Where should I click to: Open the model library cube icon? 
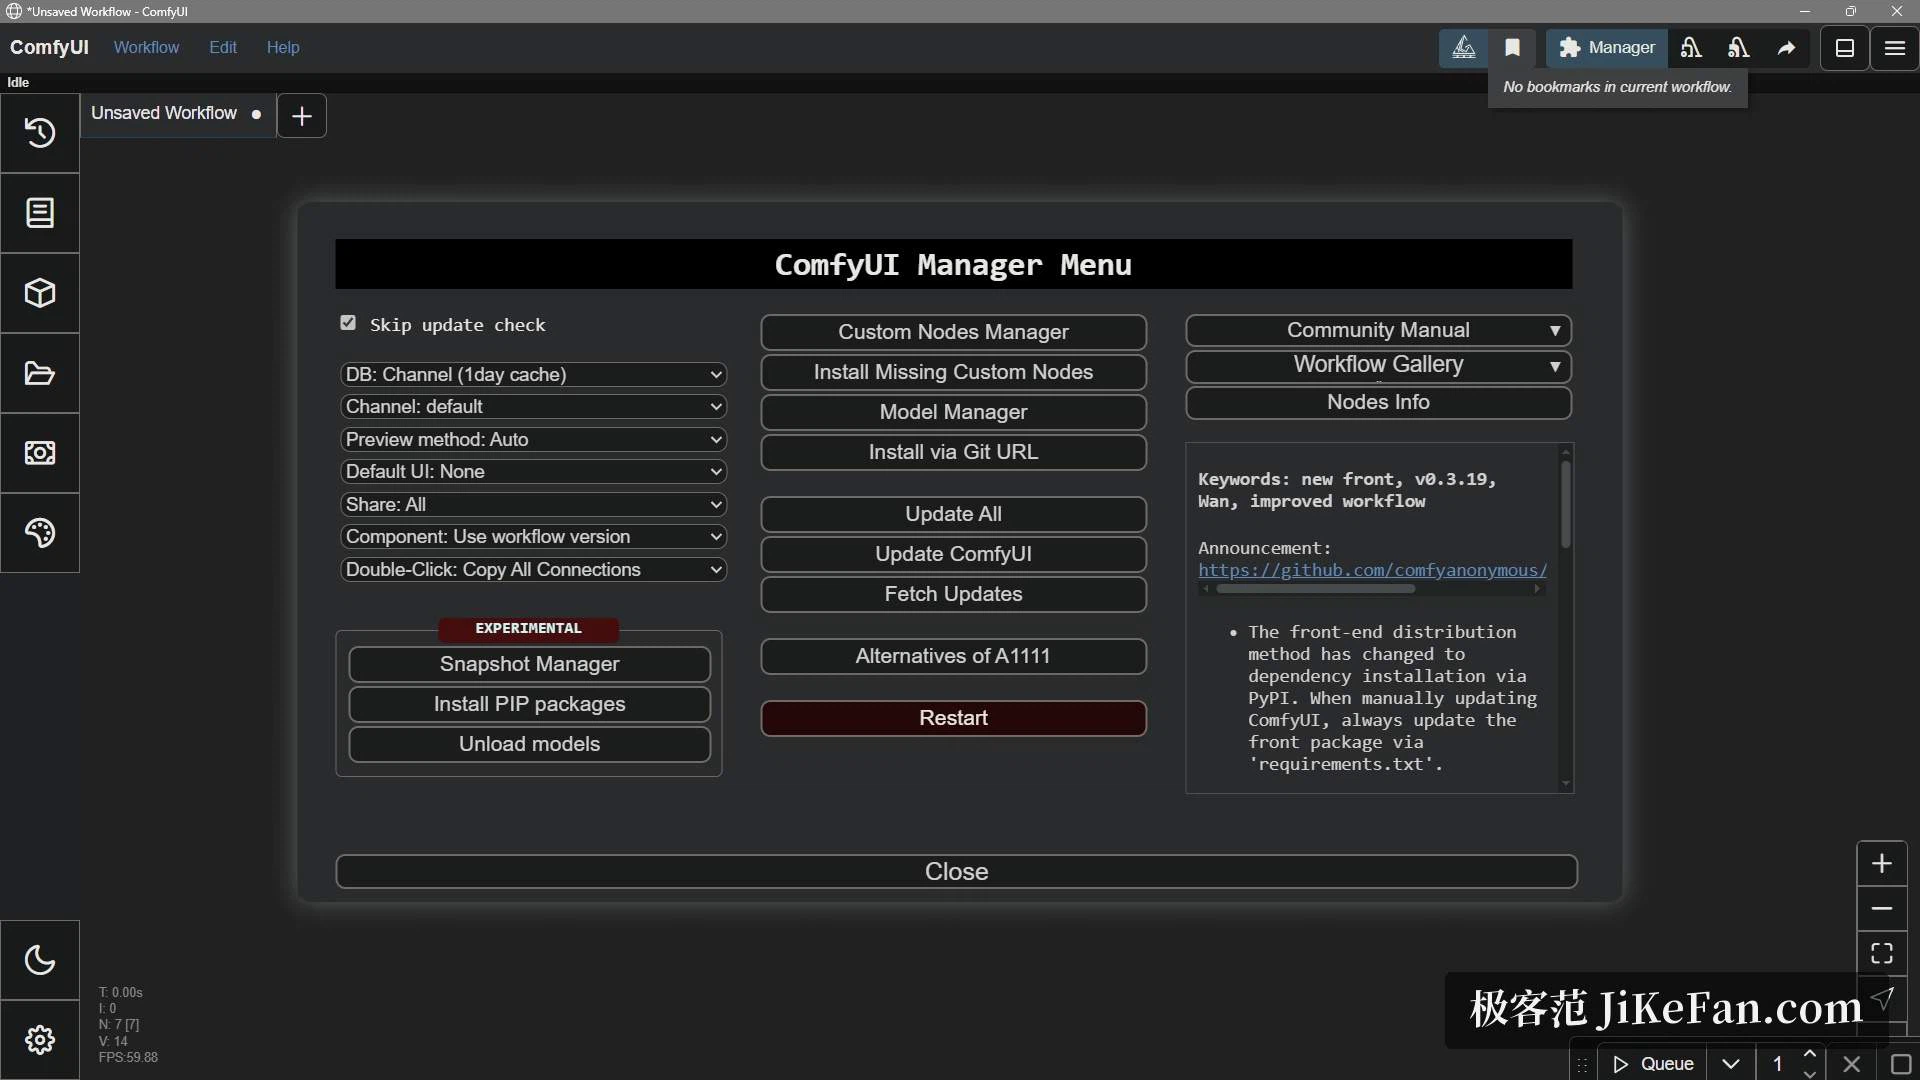tap(40, 293)
